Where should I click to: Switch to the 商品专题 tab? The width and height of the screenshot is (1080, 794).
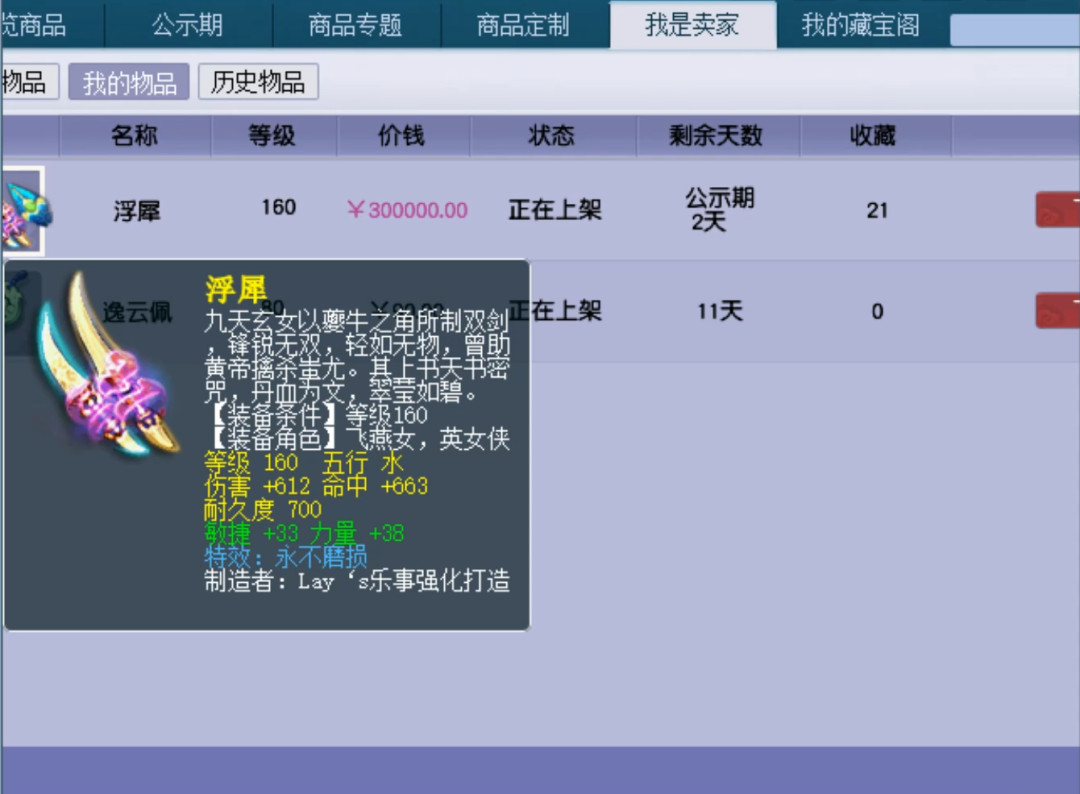click(x=356, y=25)
